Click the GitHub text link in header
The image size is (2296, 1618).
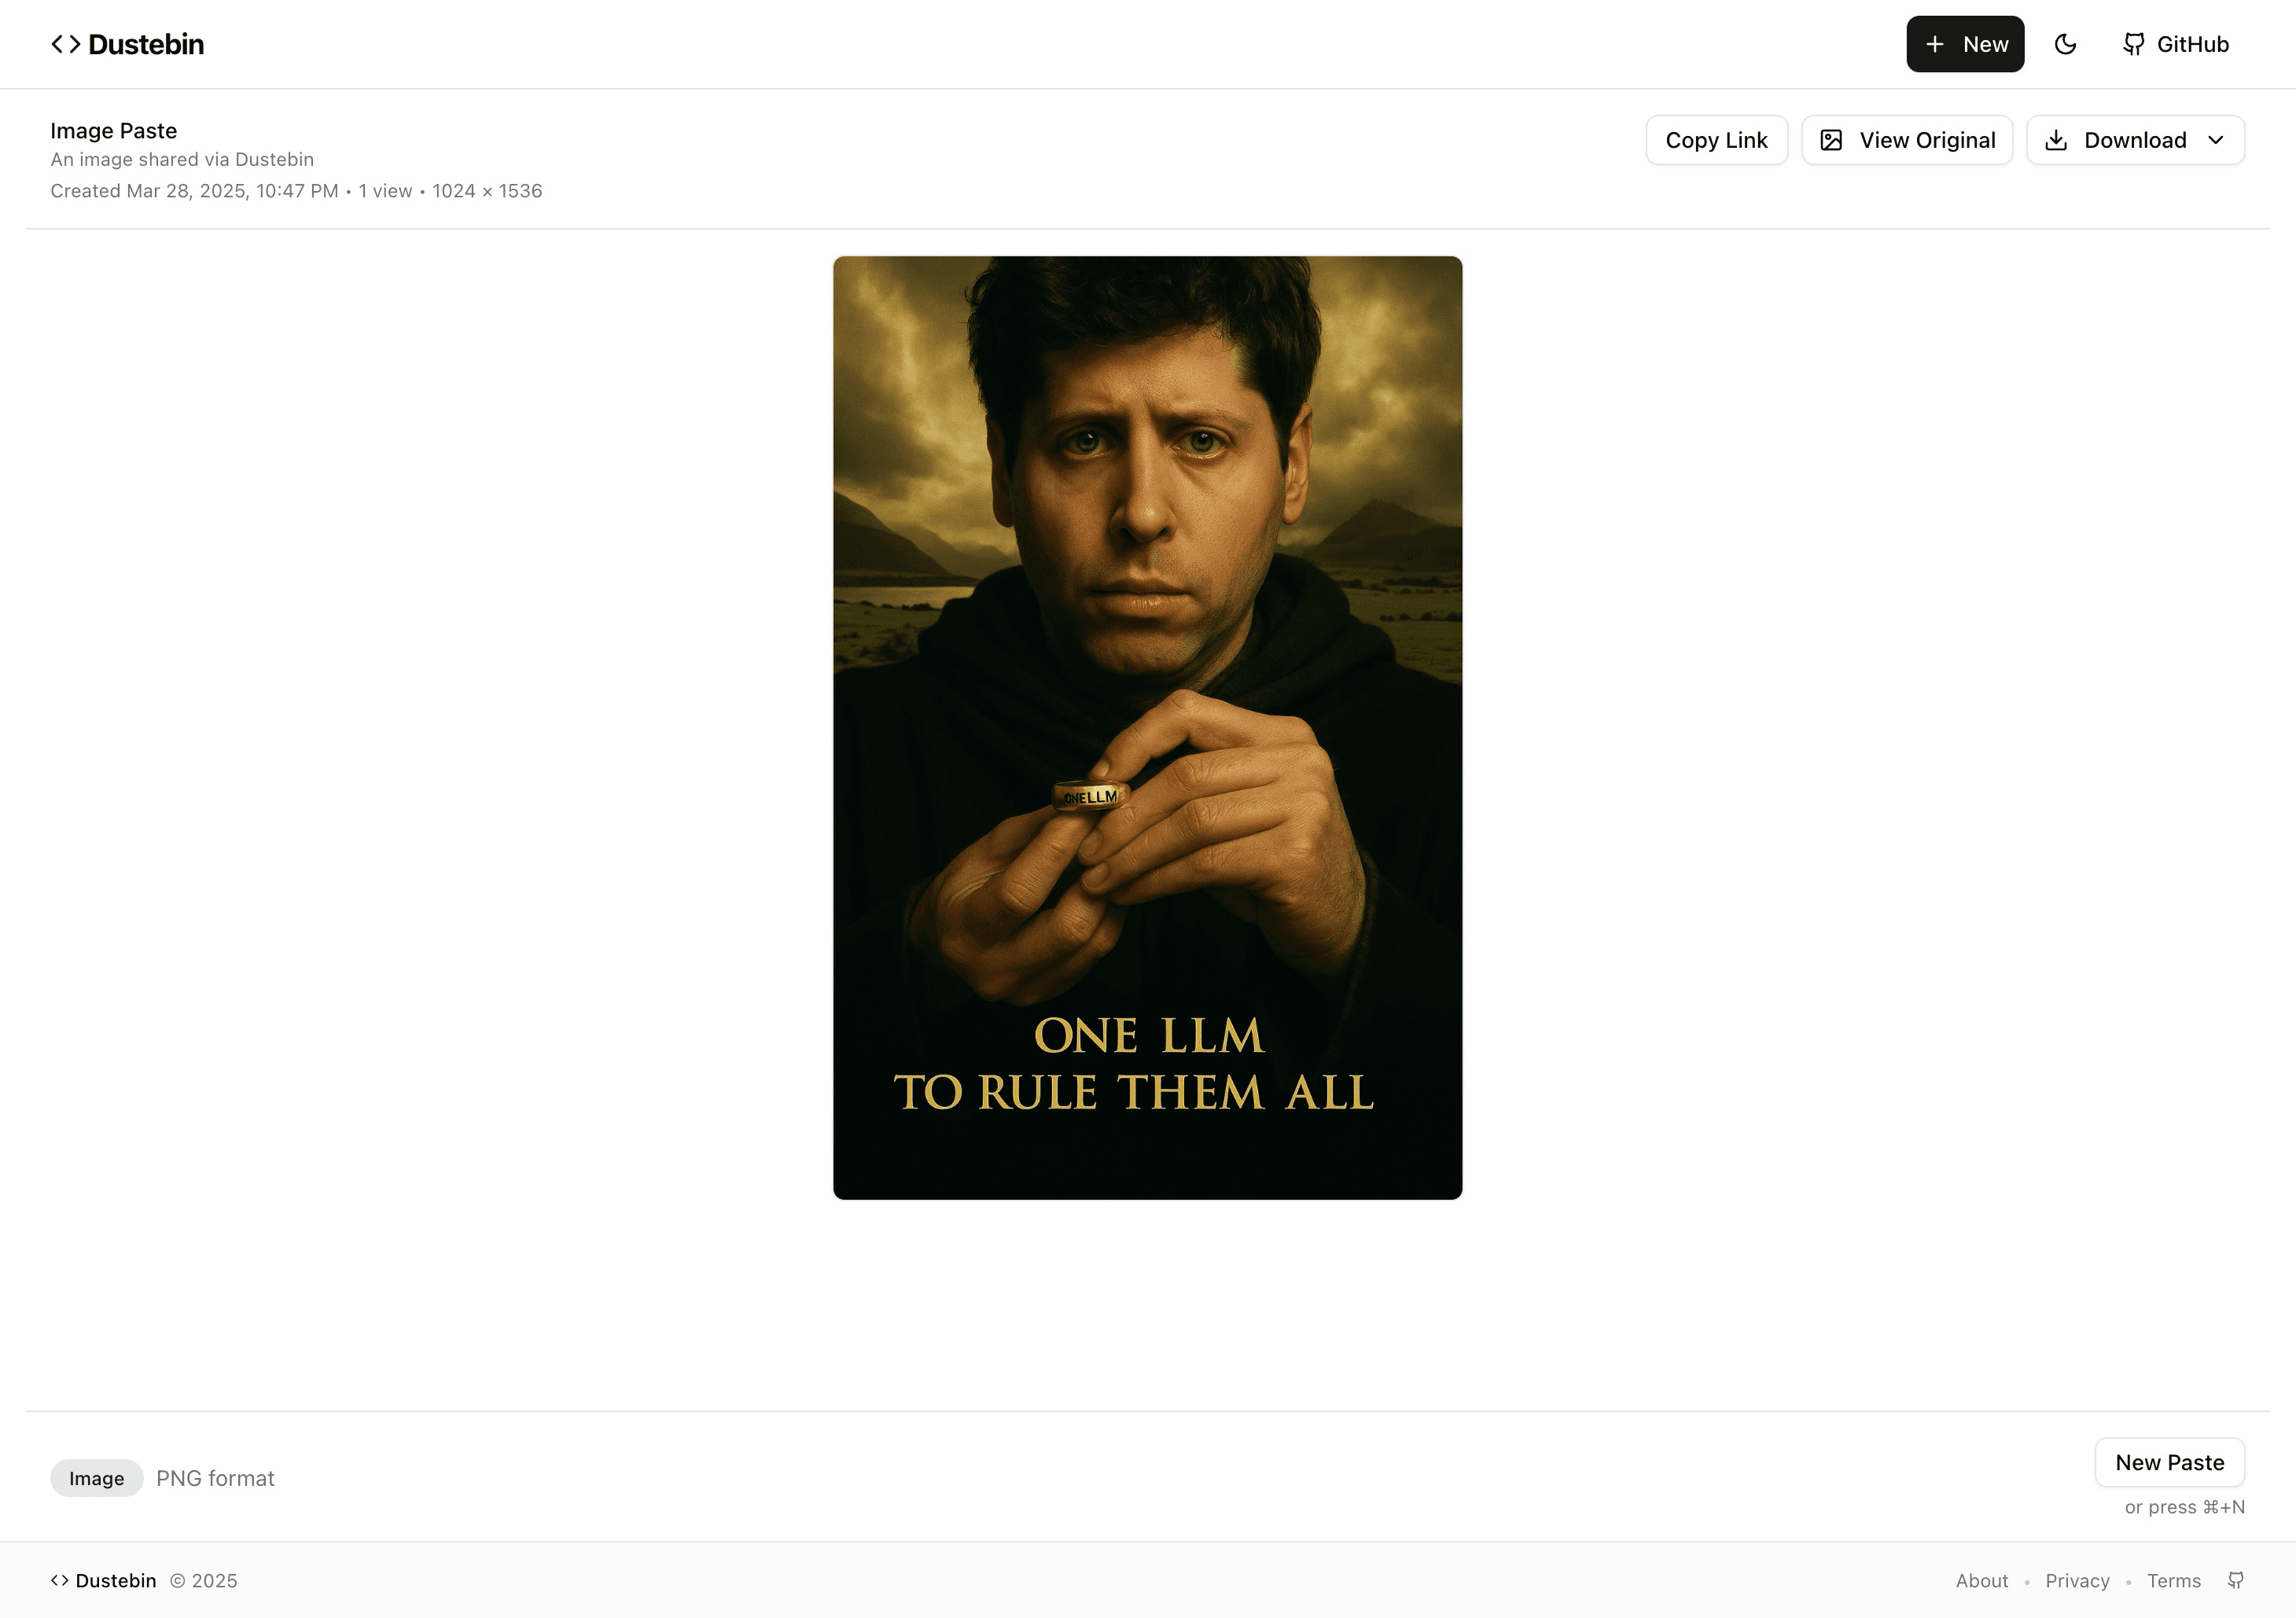(x=2192, y=44)
